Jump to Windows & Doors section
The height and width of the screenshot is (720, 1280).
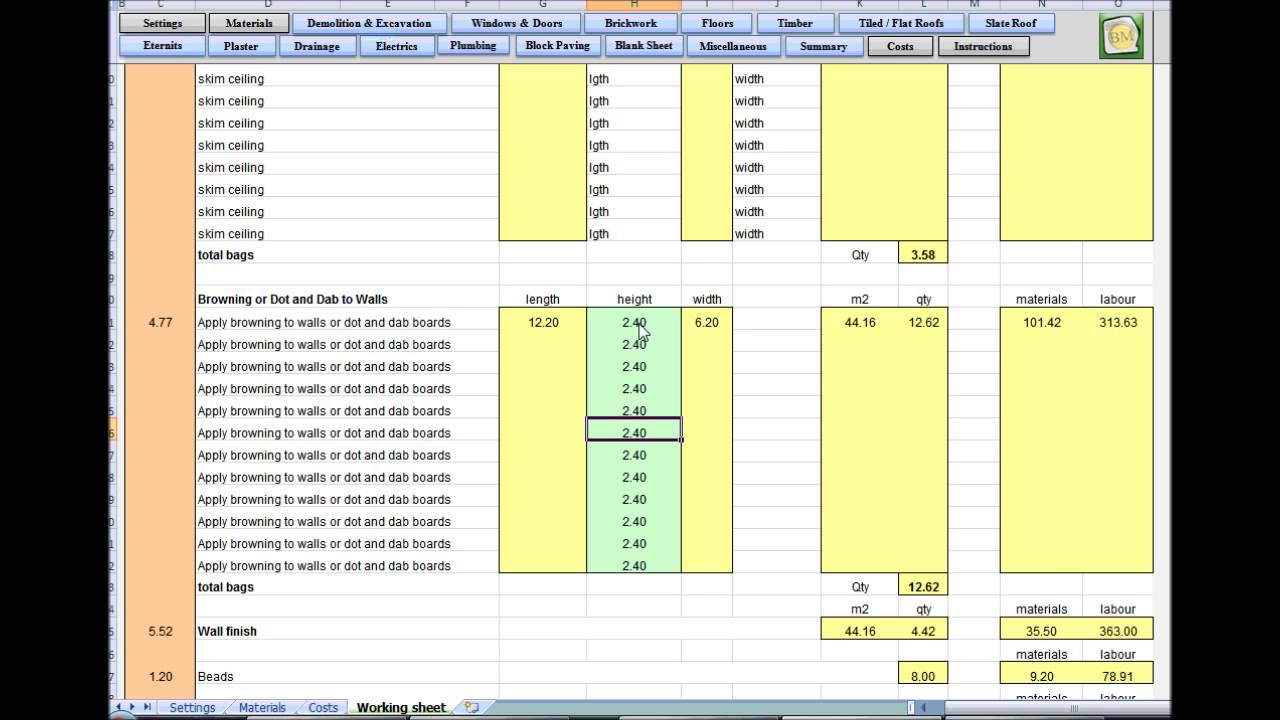pyautogui.click(x=516, y=23)
